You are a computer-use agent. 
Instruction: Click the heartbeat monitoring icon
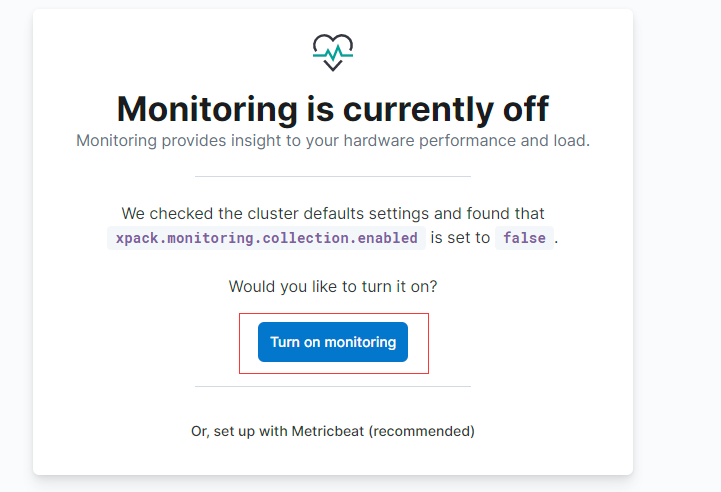[x=333, y=52]
